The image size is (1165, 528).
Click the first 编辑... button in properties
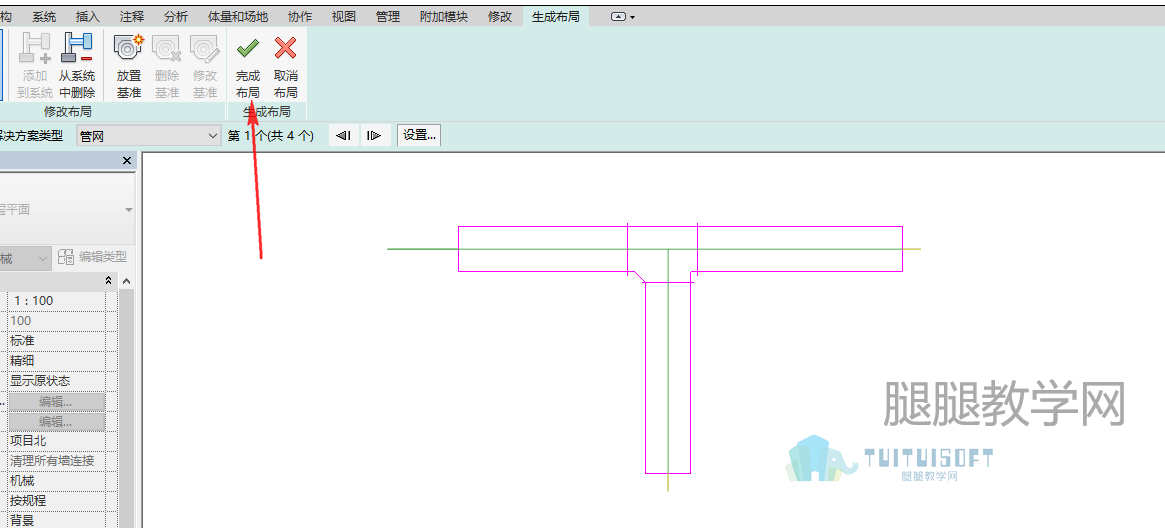(56, 402)
